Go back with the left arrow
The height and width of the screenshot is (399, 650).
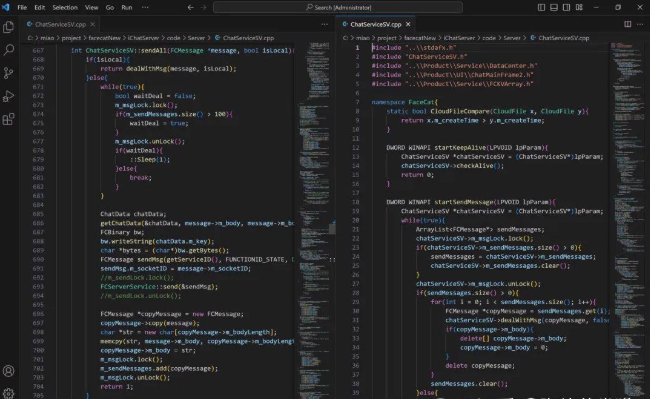(190, 7)
